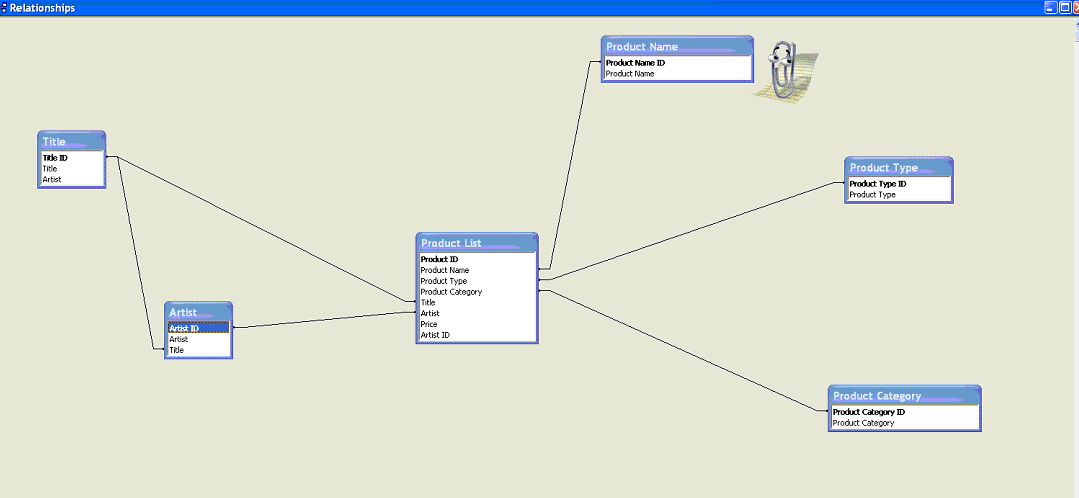This screenshot has height=498, width=1079.
Task: Select Product ID field in Product List
Action: click(x=477, y=259)
